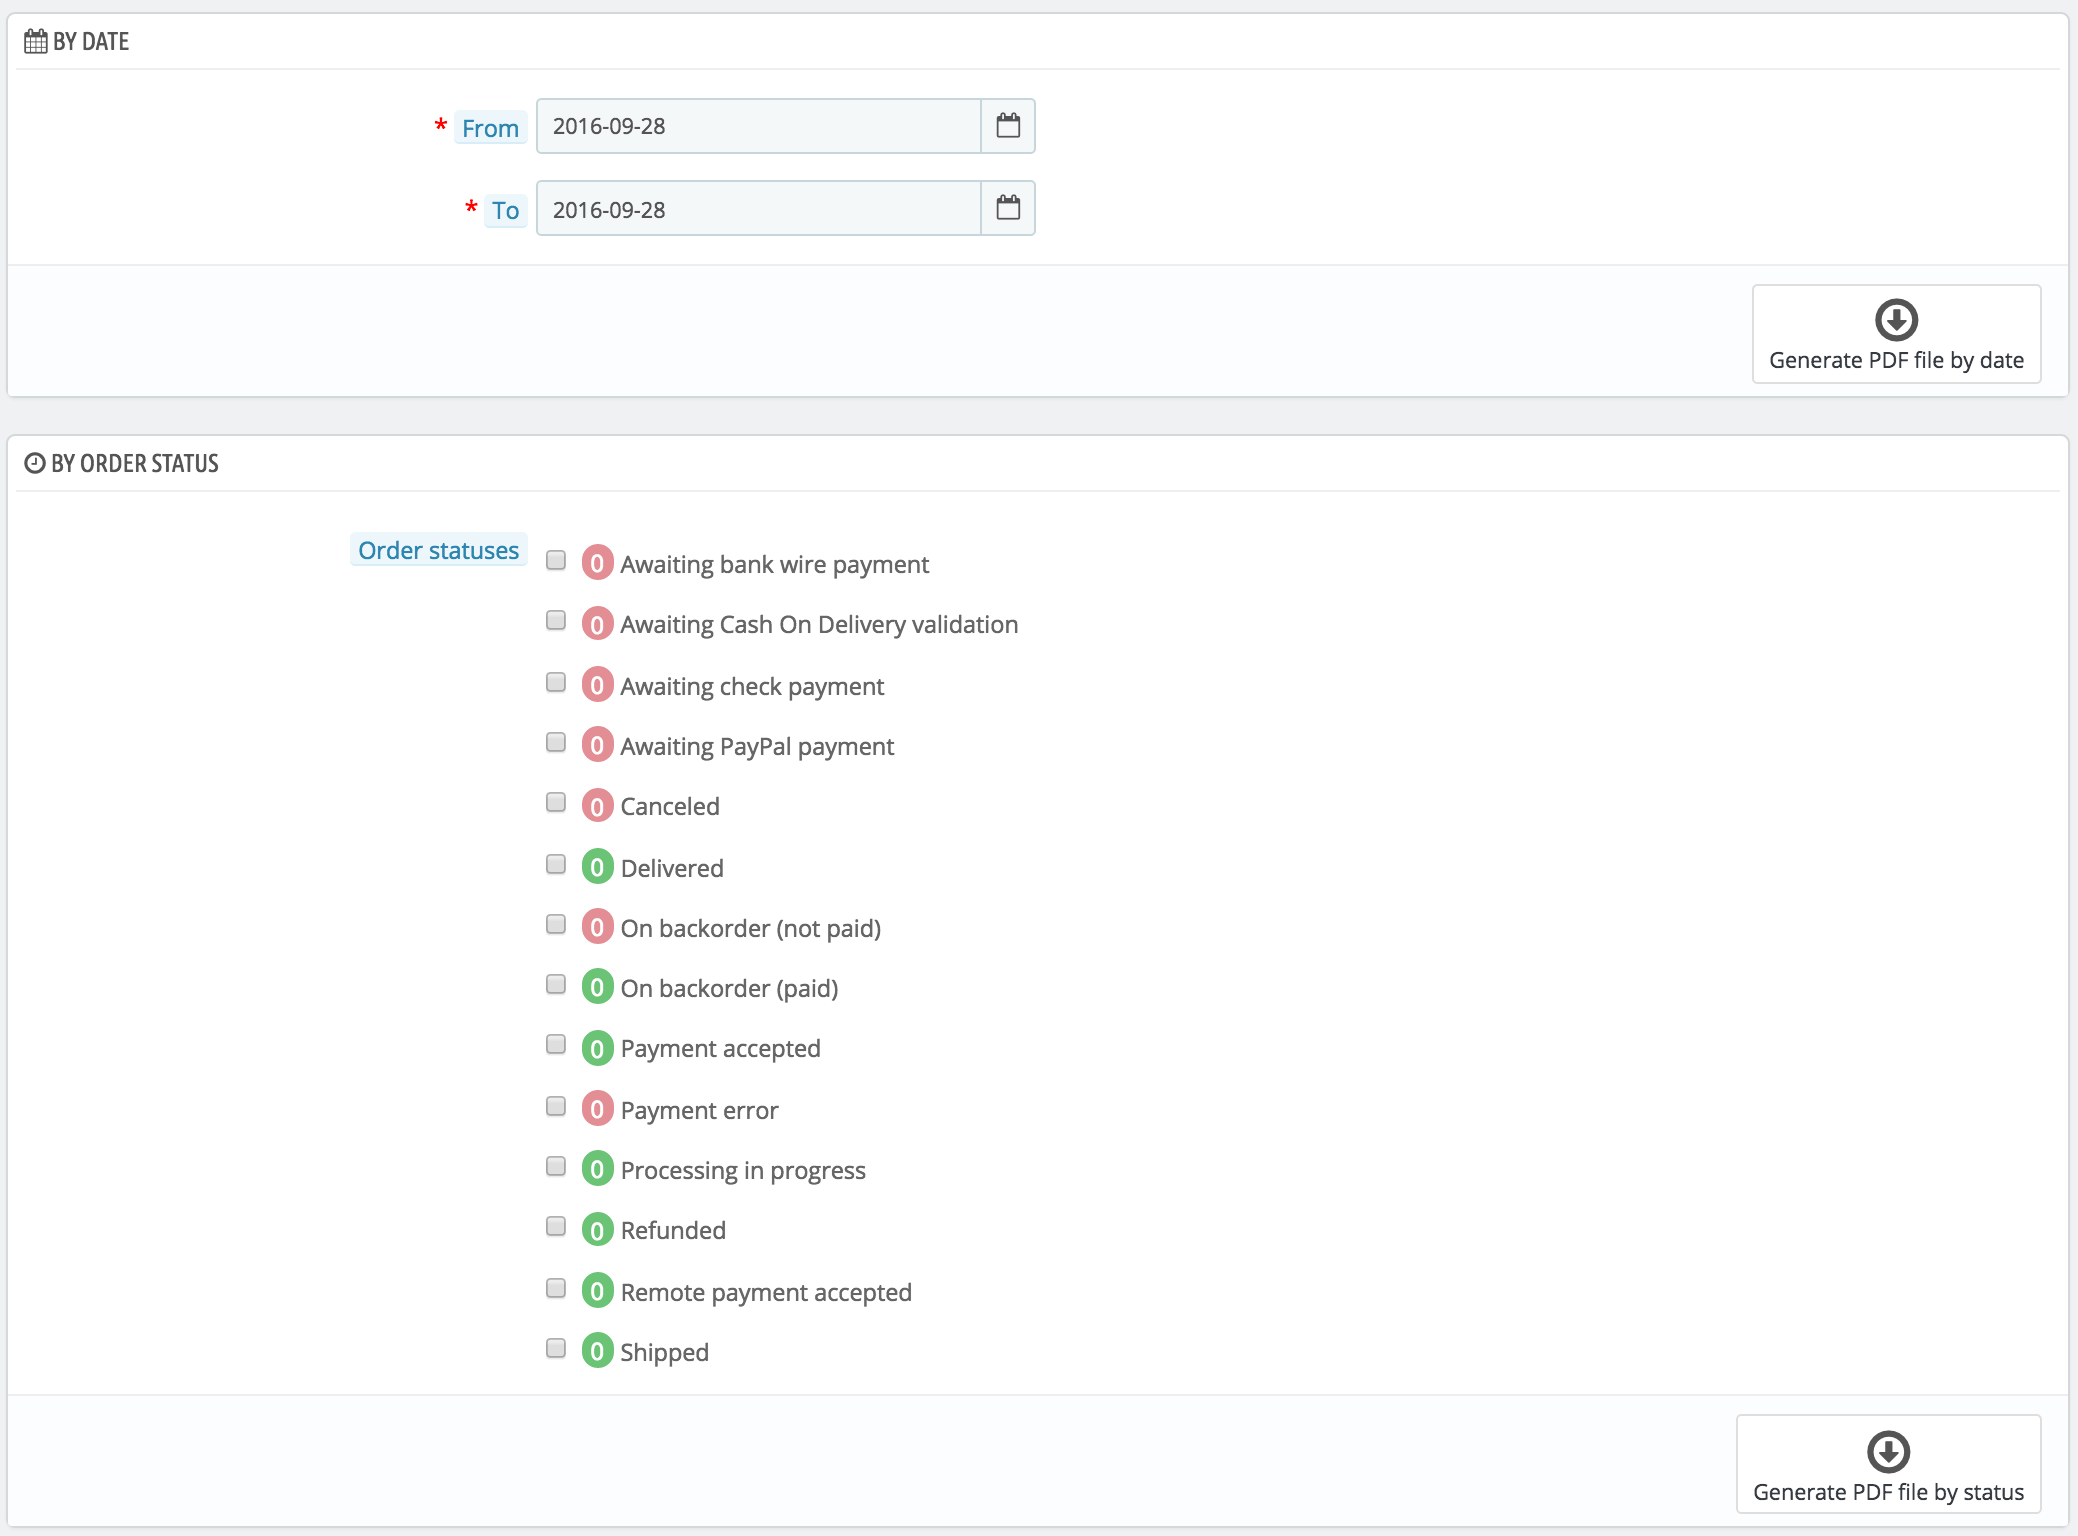Screen dimensions: 2078x1536
Task: Toggle the On backorder (paid) checkbox
Action: 556,984
